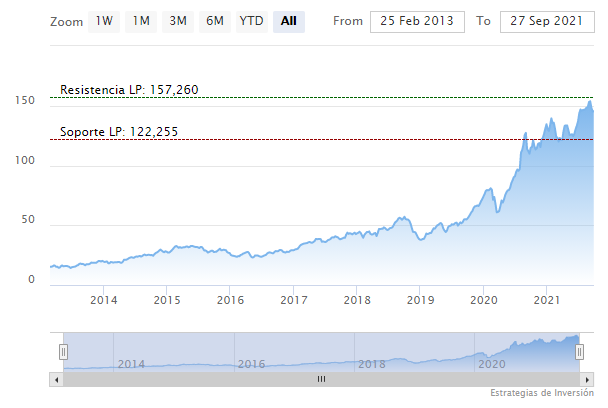Click 2014 in the navigator timeline
The width and height of the screenshot is (608, 408).
click(x=130, y=364)
